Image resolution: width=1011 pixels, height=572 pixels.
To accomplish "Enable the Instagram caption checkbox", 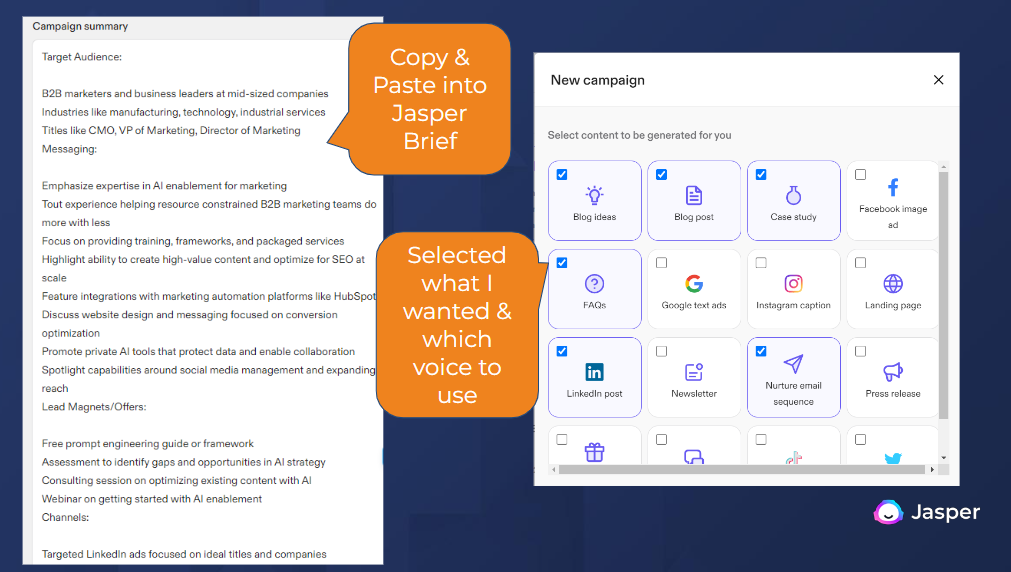I will pyautogui.click(x=761, y=263).
